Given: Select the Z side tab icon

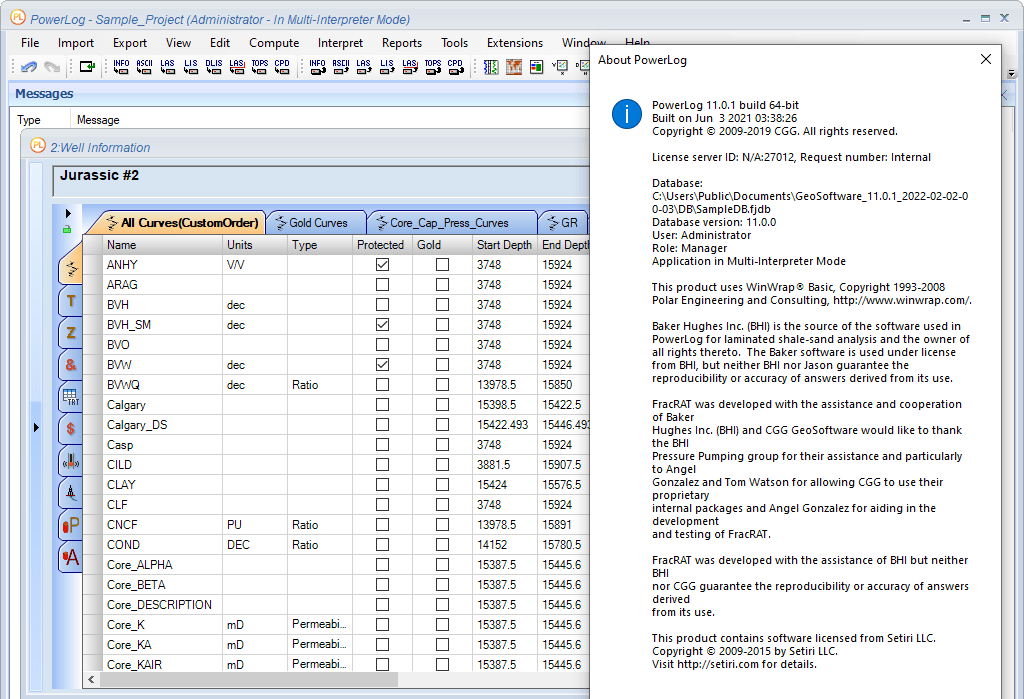Looking at the screenshot, I should [x=71, y=333].
